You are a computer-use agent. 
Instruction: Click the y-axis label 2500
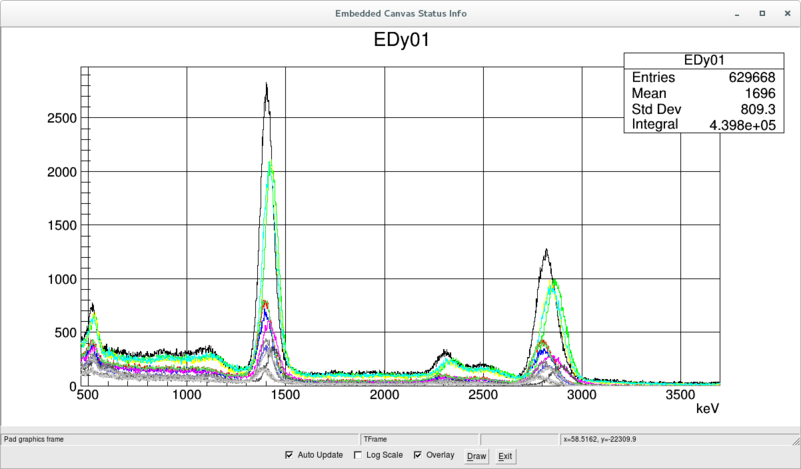(62, 118)
